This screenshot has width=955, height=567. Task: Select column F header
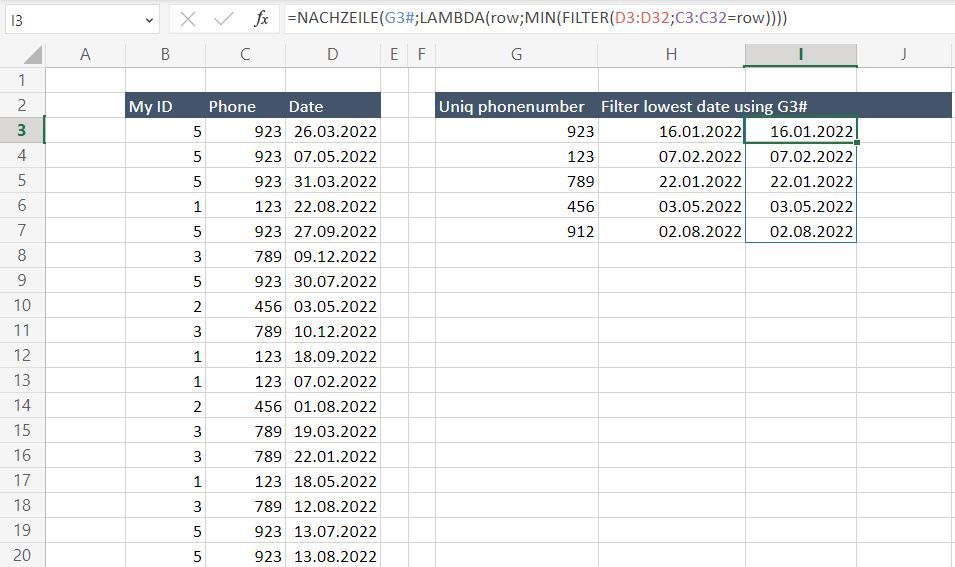point(421,55)
